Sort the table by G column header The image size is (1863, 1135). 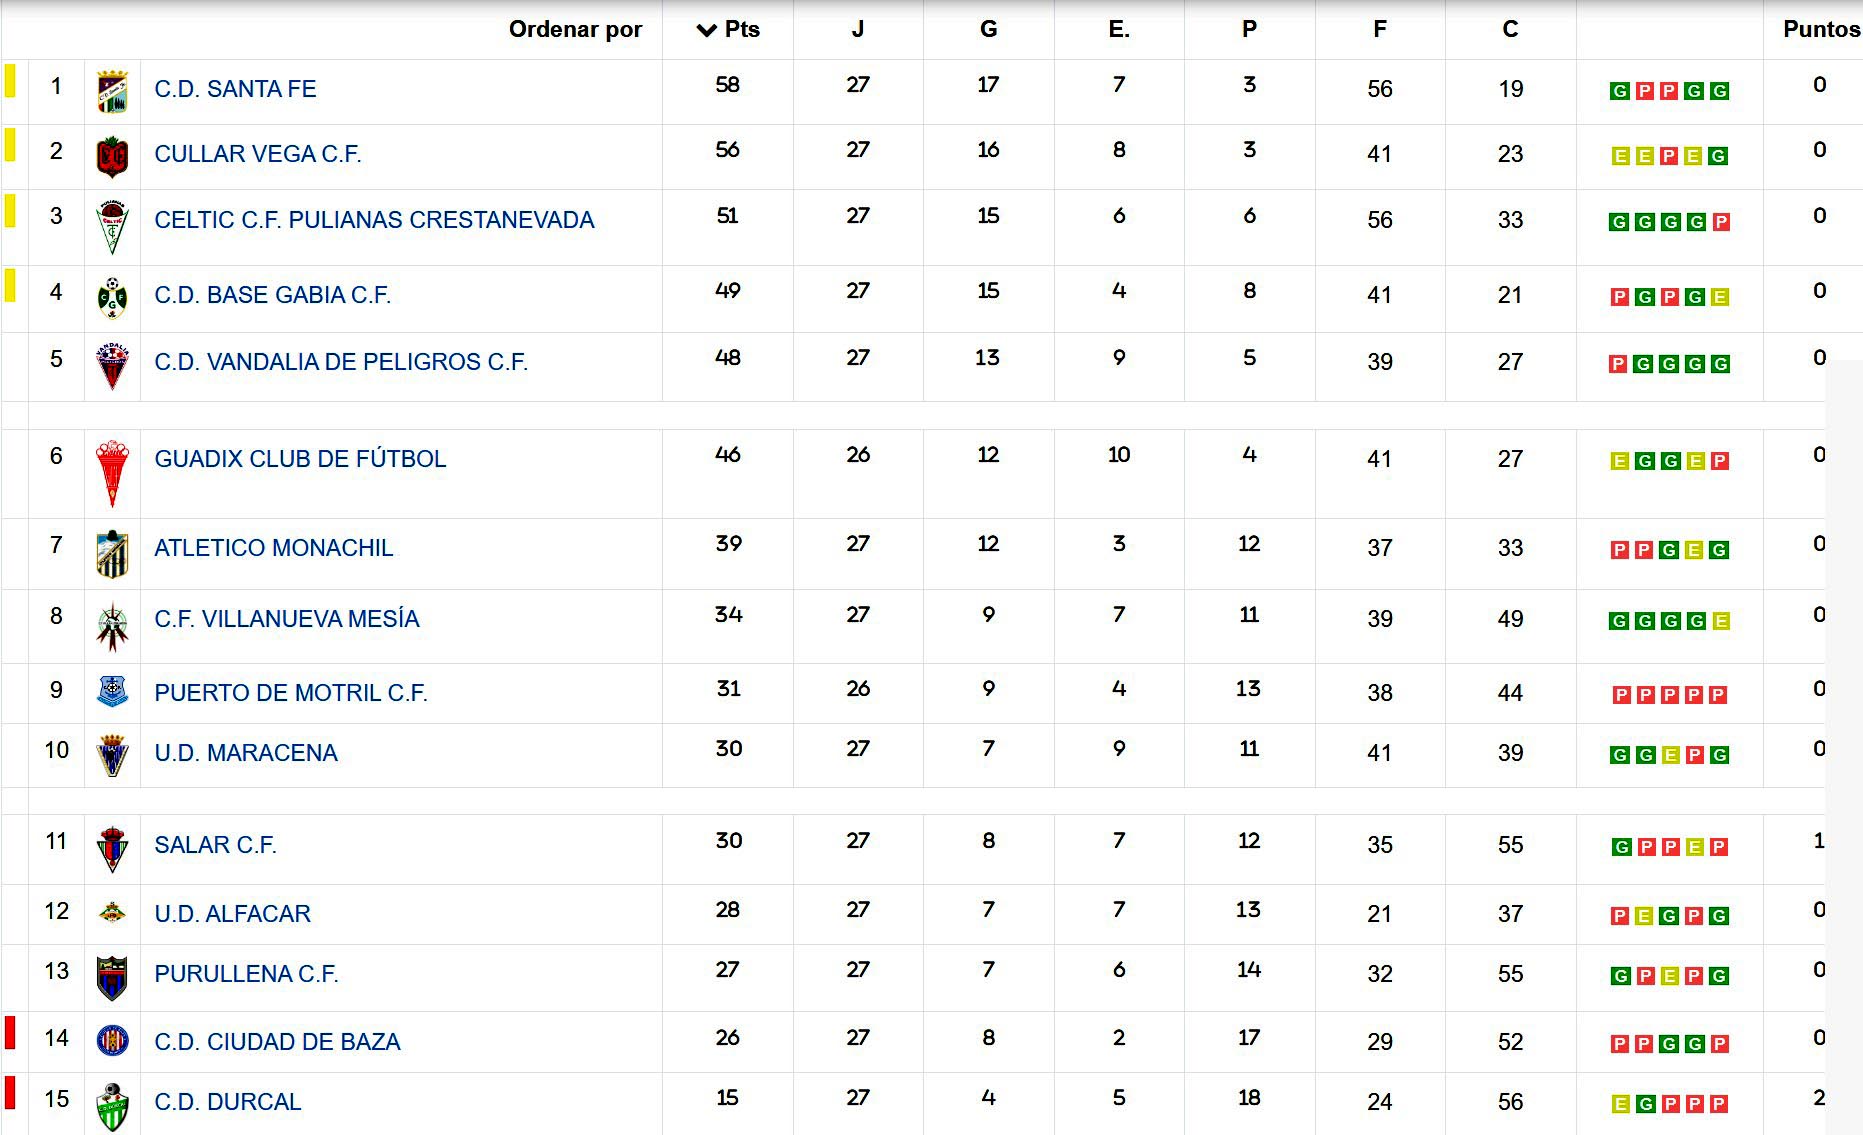point(988,29)
